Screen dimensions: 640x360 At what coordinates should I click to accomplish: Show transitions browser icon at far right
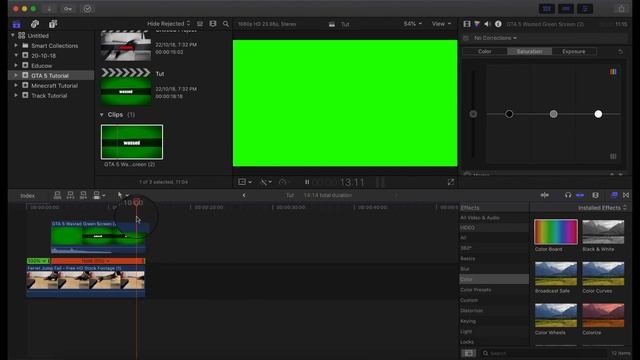pos(626,195)
